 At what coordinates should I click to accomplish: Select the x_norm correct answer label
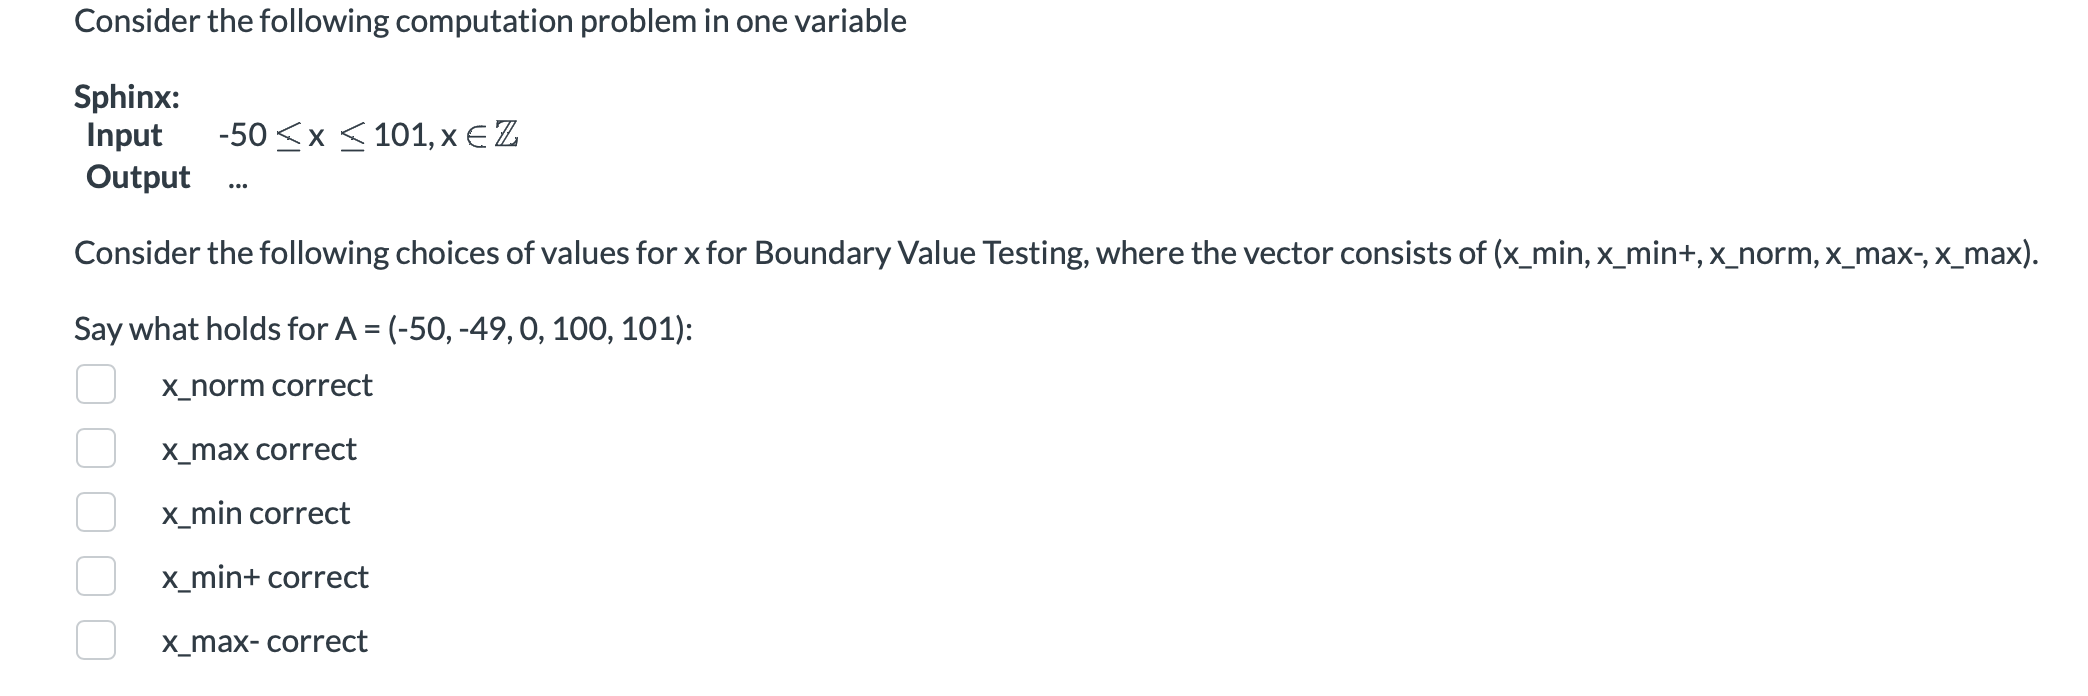coord(268,386)
